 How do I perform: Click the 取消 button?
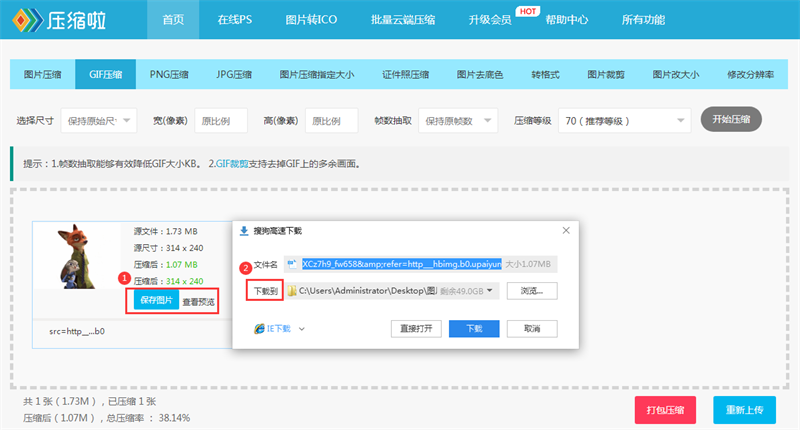pos(532,329)
